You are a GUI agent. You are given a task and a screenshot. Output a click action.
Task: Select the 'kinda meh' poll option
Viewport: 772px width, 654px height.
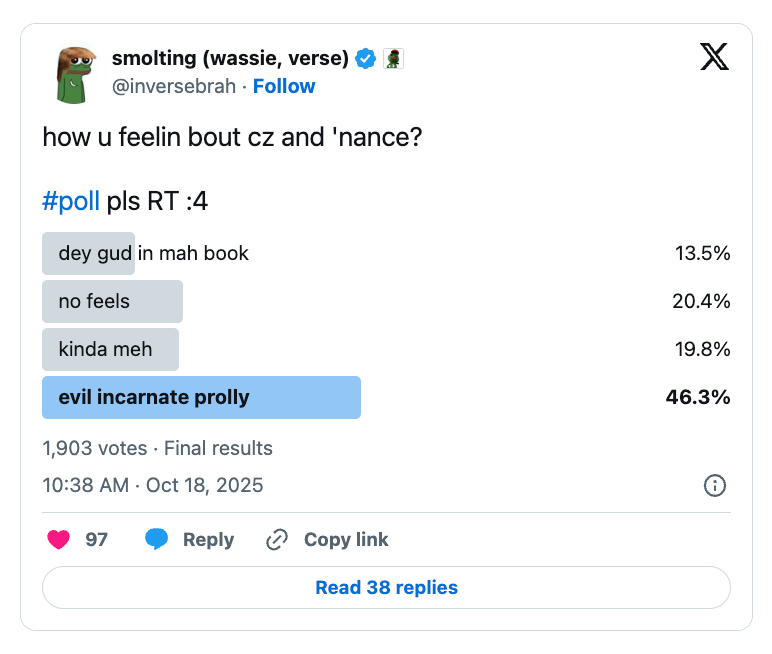point(110,349)
